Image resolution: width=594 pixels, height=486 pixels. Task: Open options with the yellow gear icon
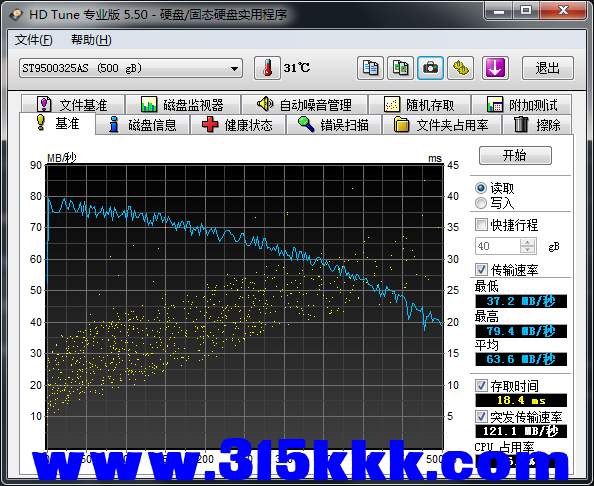(x=461, y=68)
